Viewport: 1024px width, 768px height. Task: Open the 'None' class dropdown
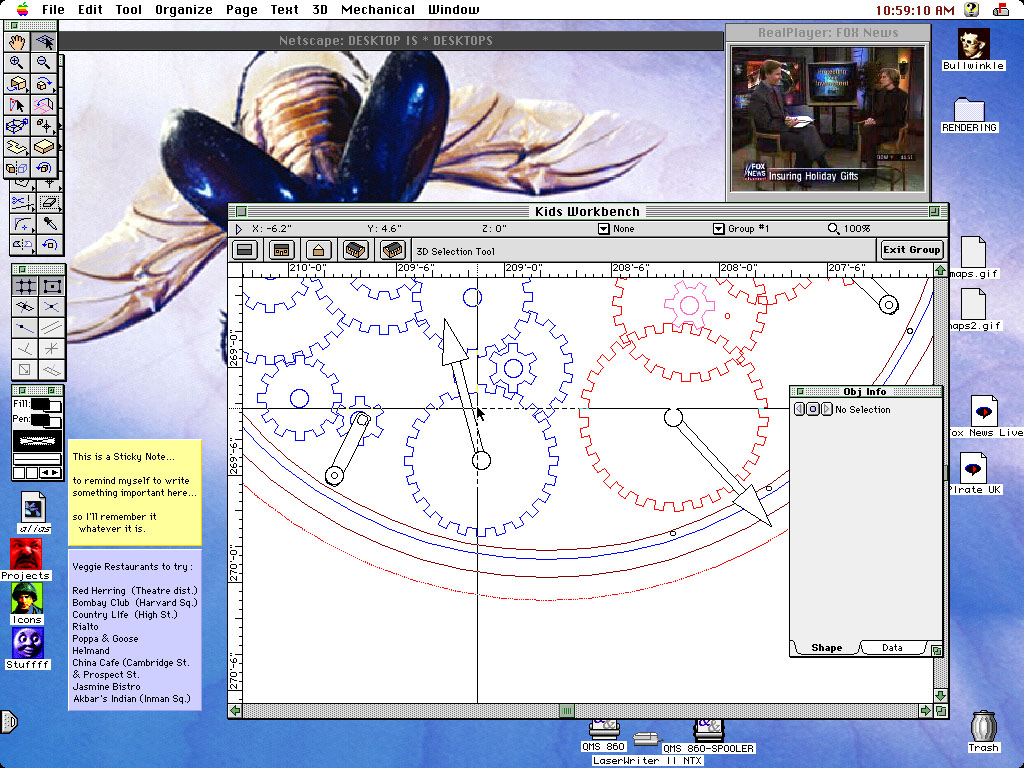click(x=603, y=229)
